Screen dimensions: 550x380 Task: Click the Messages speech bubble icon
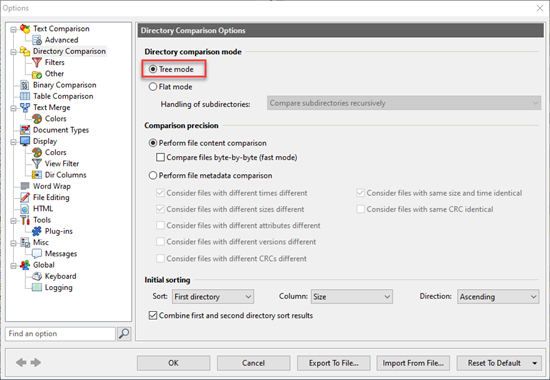37,254
